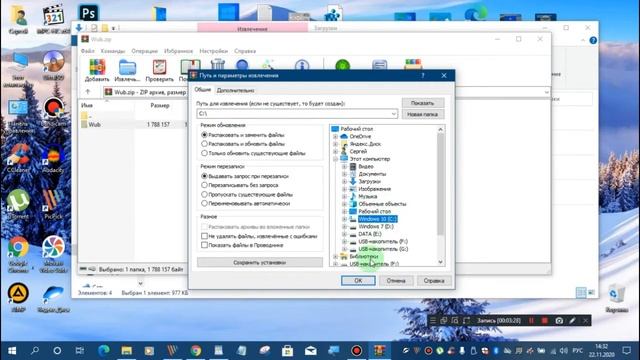This screenshot has width=640, height=360.
Task: Open the Task View taskbar button
Action: (80, 351)
